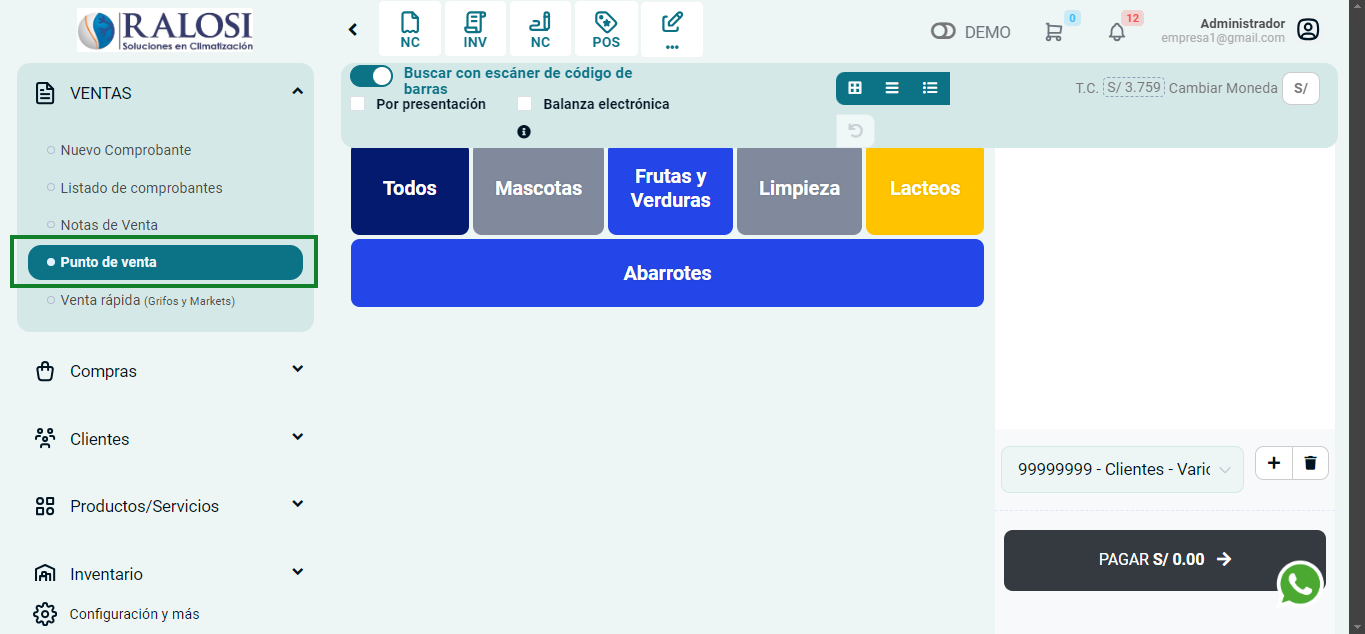Open the INV invoice icon
Image resolution: width=1365 pixels, height=634 pixels.
(474, 28)
